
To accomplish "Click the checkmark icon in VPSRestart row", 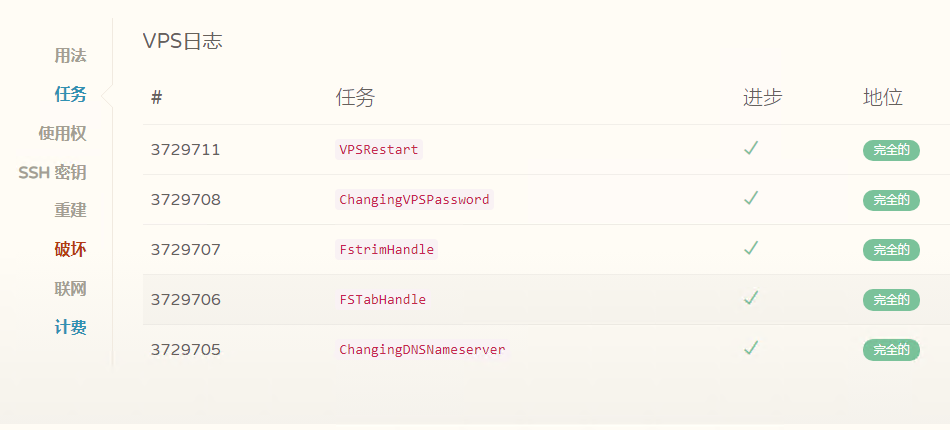I will click(x=751, y=148).
